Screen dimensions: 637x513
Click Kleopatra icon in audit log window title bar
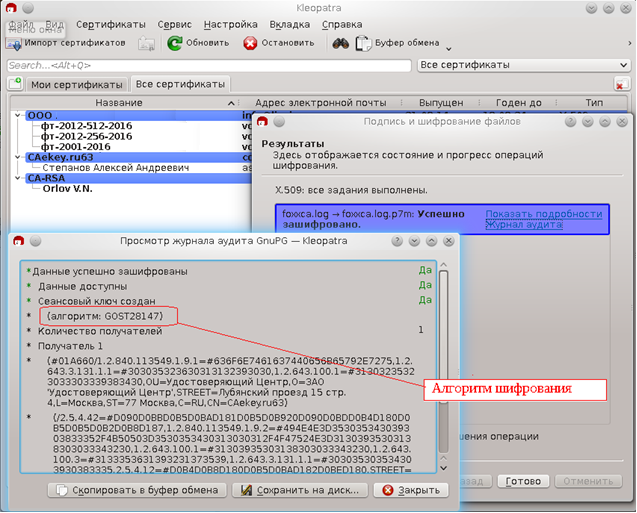(x=19, y=241)
